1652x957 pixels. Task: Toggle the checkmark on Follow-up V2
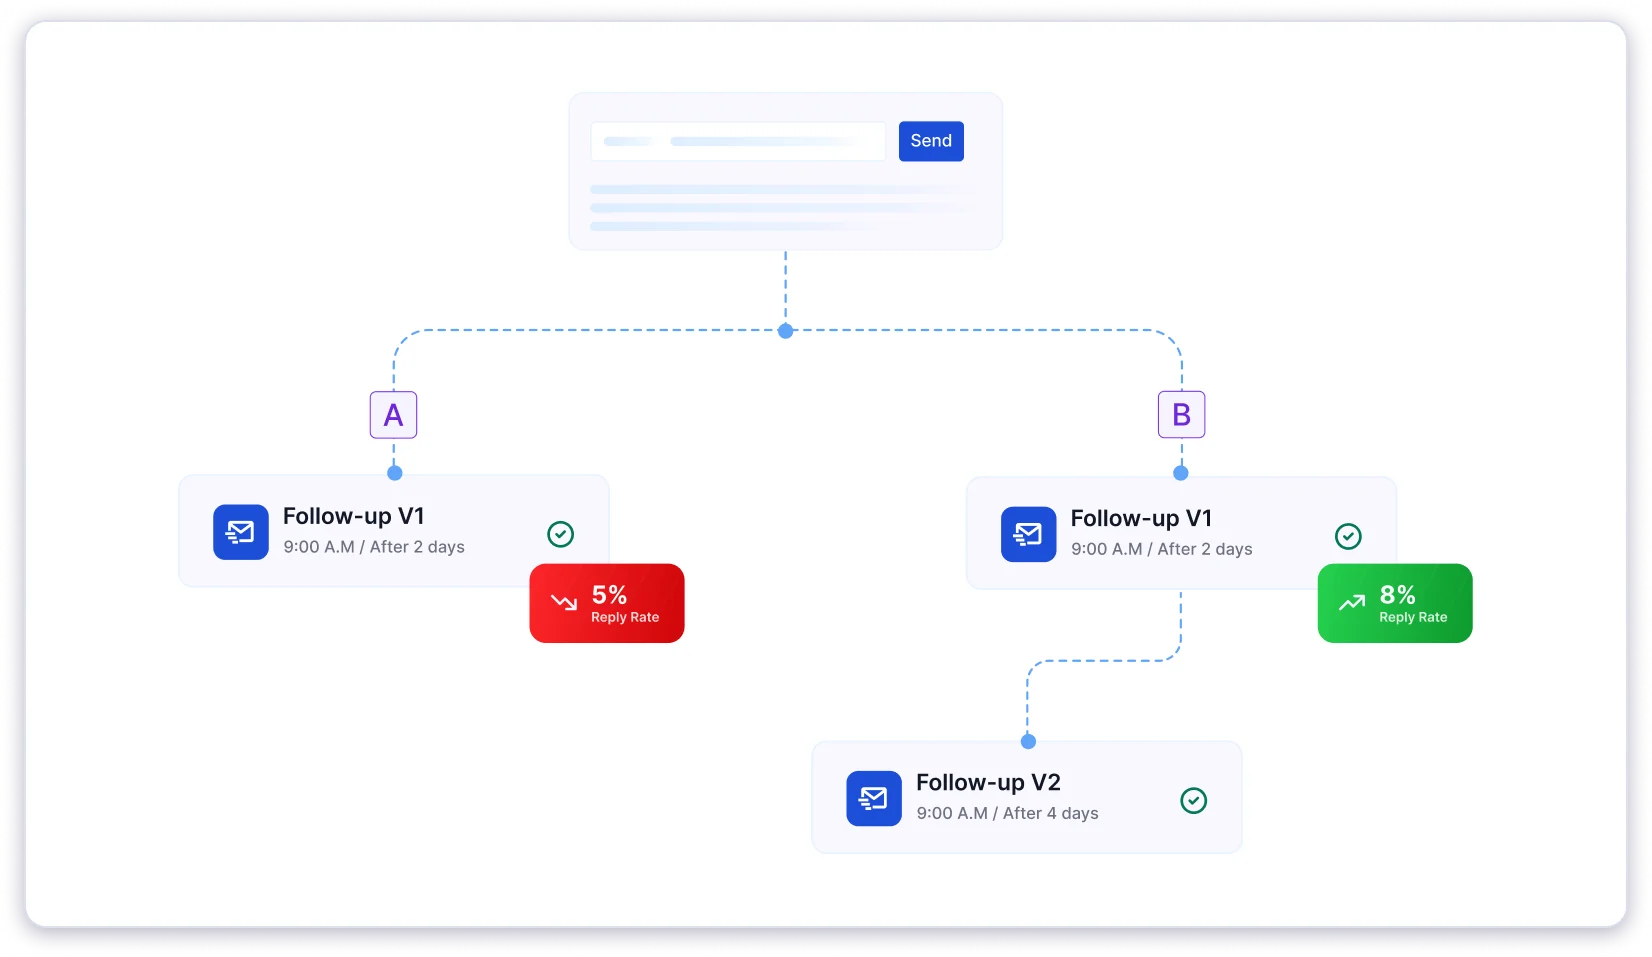click(x=1194, y=800)
